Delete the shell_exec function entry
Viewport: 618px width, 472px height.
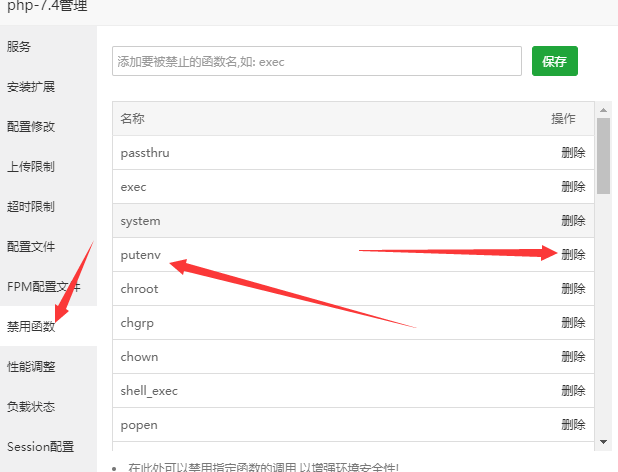pyautogui.click(x=573, y=390)
